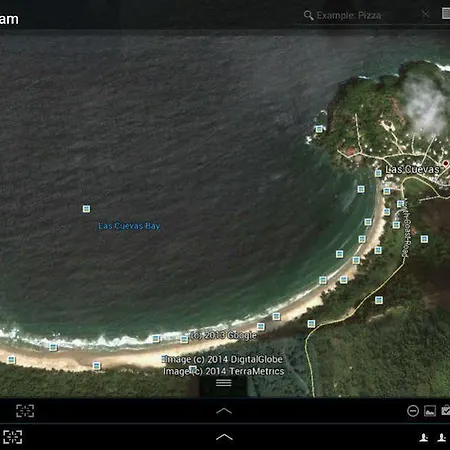This screenshot has width=450, height=450.
Task: Clear the search box with X
Action: [425, 14]
